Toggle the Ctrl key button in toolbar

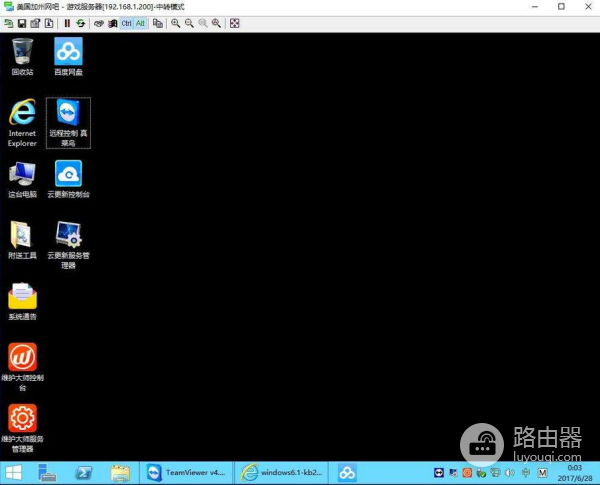(126, 22)
